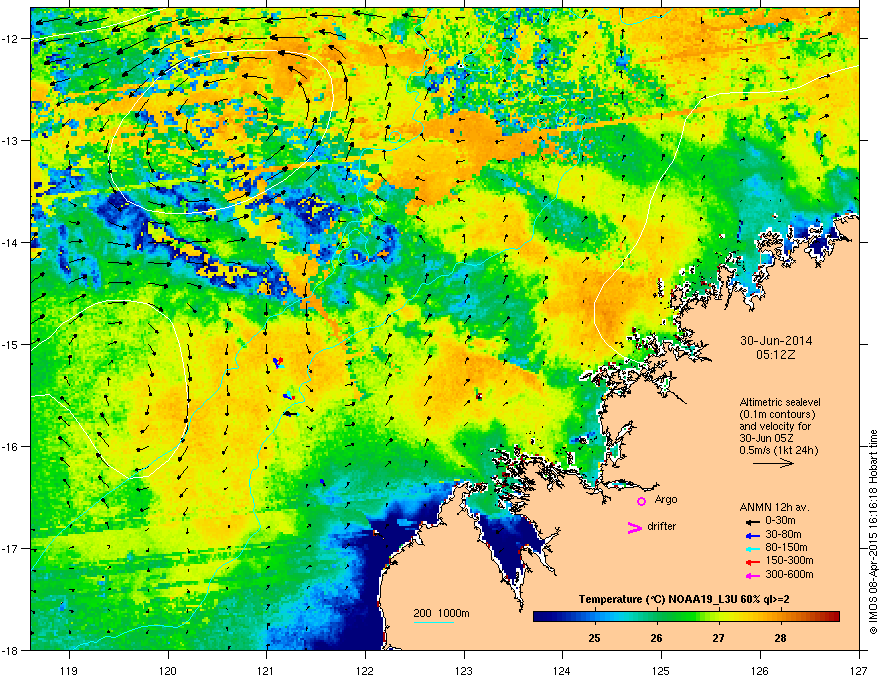Click the latitude axis label -12
880x680 pixels.
(x=11, y=39)
